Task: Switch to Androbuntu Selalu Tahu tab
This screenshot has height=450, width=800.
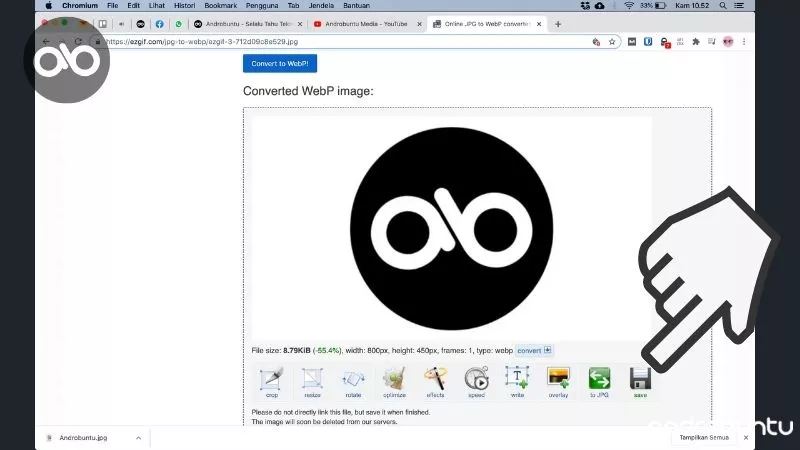Action: (x=248, y=24)
